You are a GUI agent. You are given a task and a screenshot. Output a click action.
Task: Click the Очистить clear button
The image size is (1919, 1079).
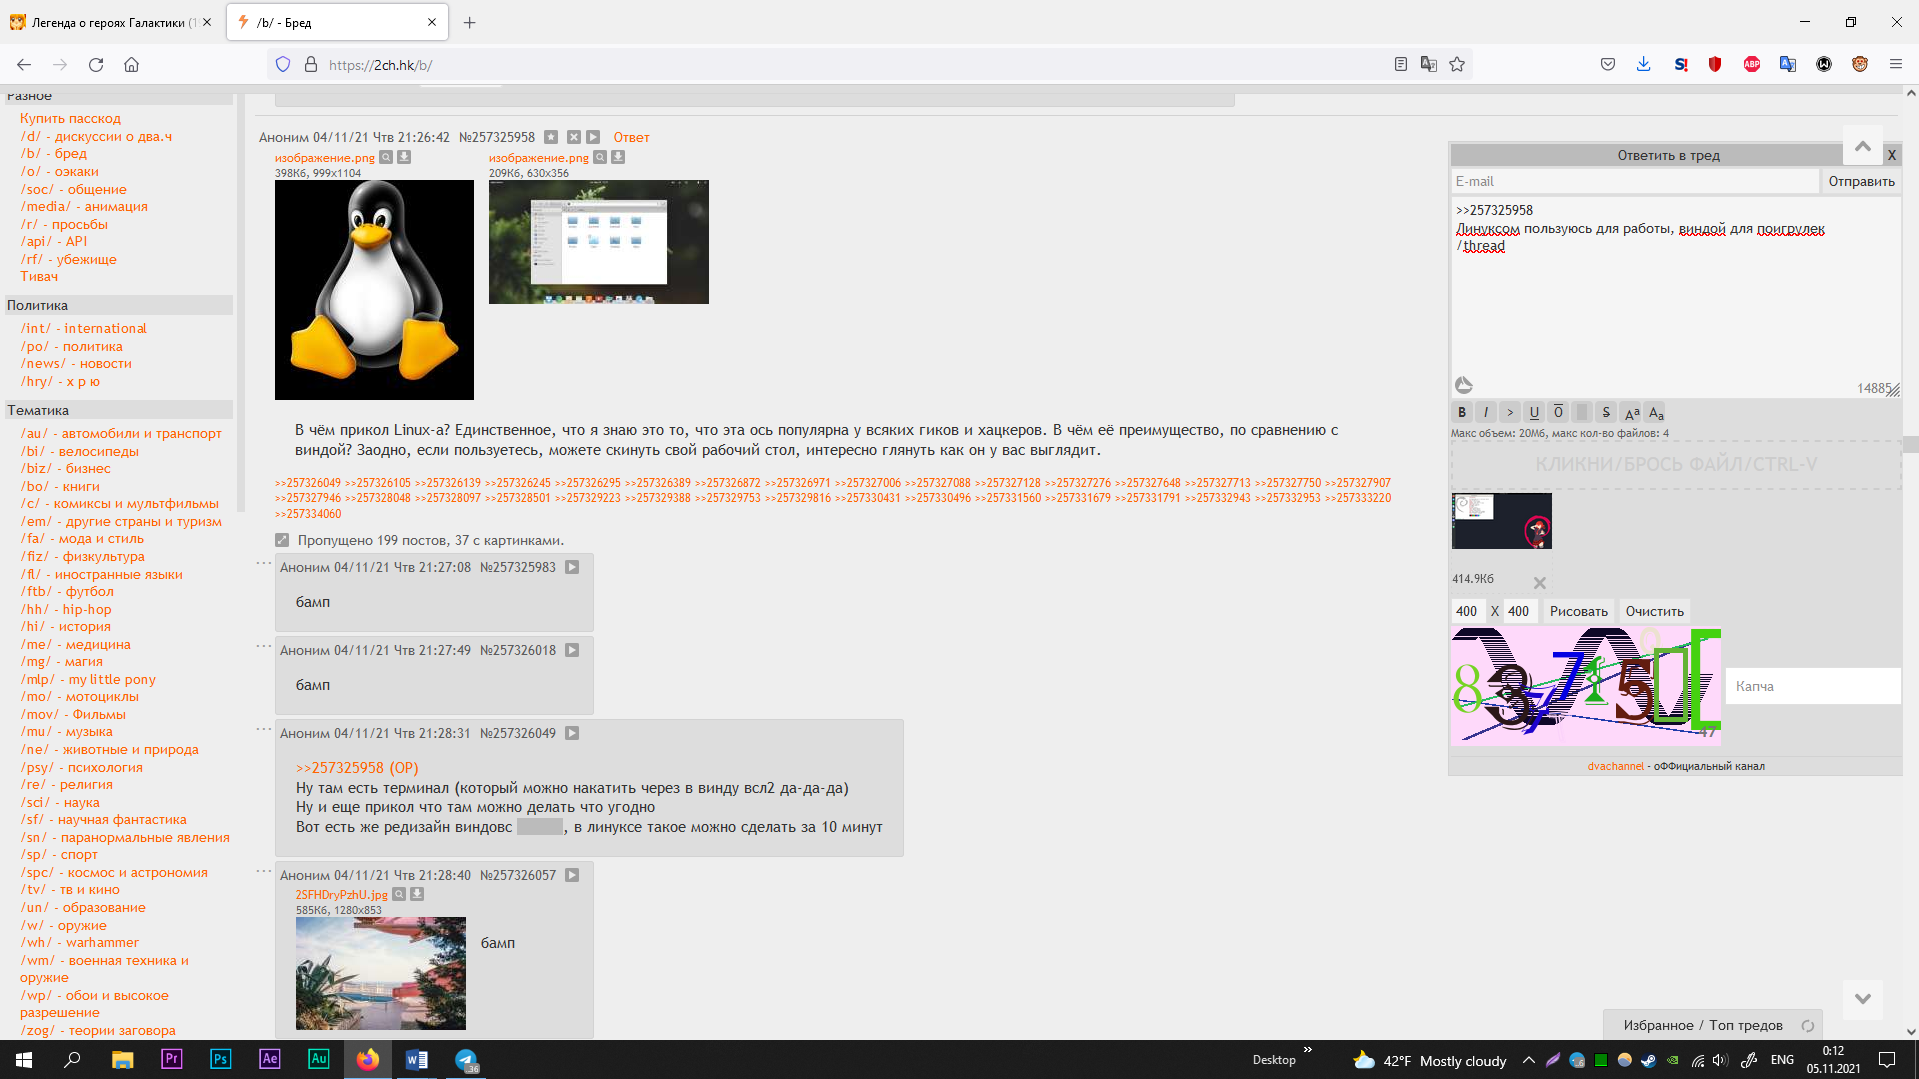(1654, 611)
